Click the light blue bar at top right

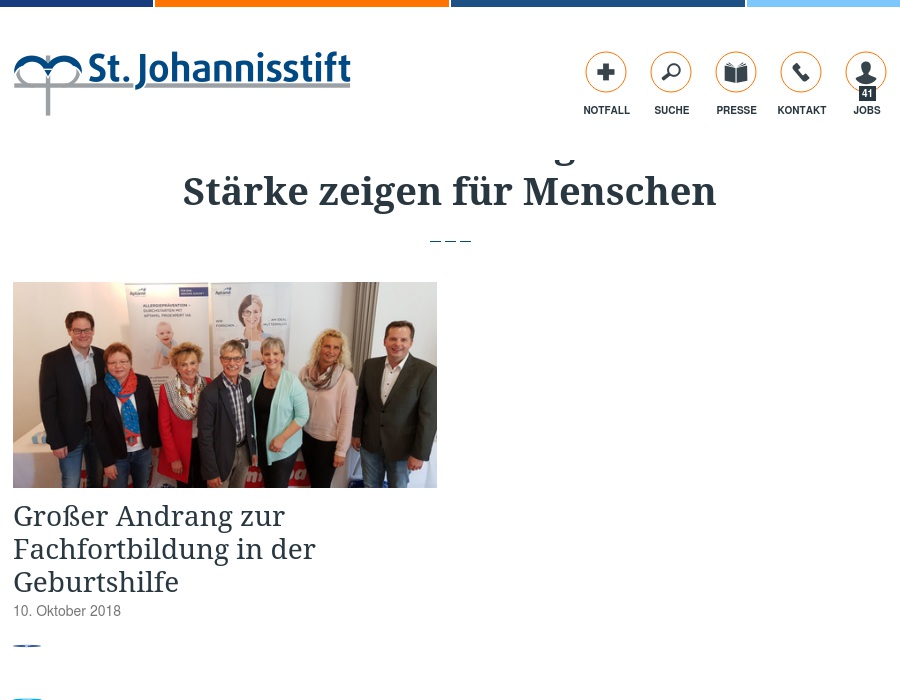[823, 3]
